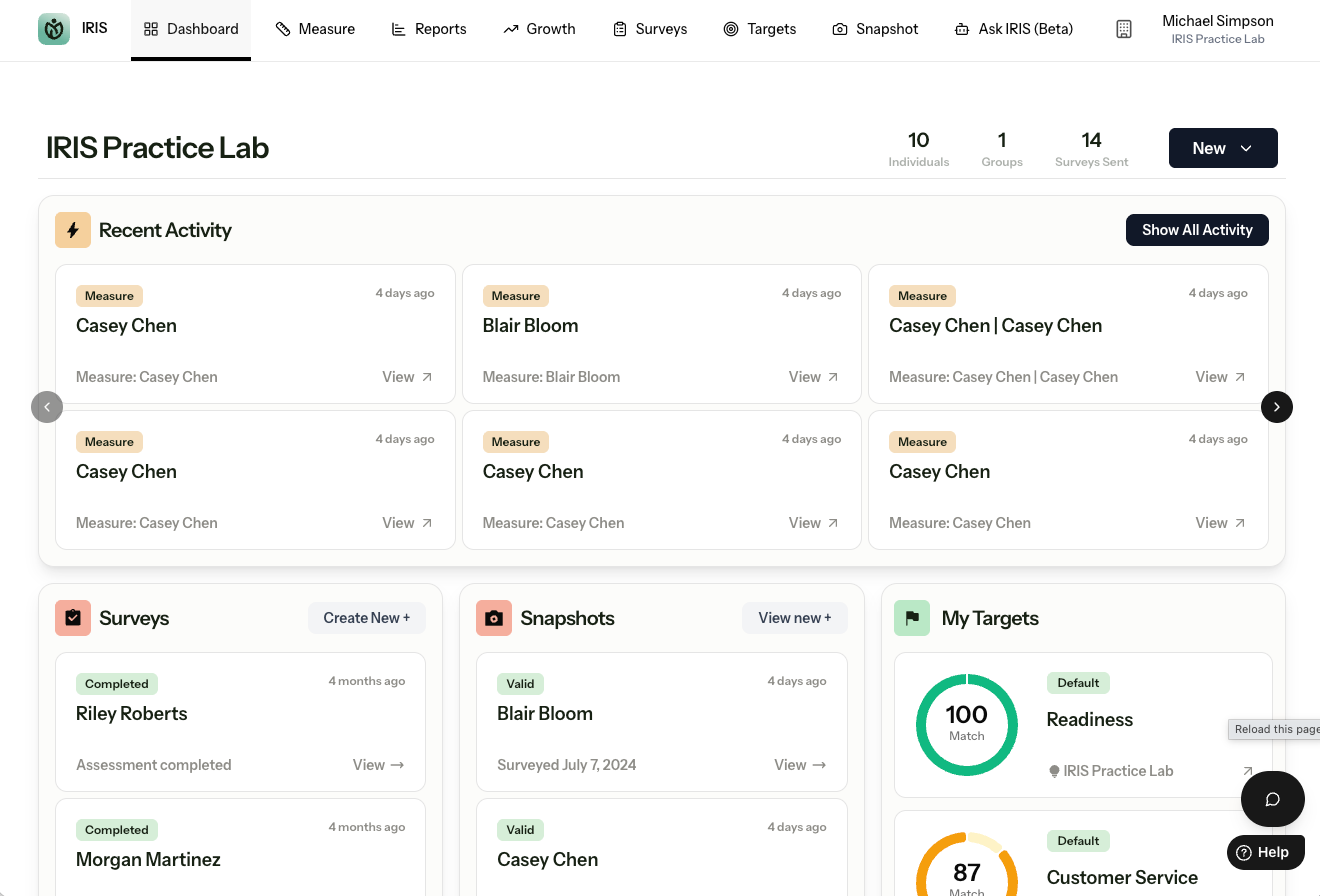
Task: Click Default badge on Readiness target
Action: [x=1078, y=683]
